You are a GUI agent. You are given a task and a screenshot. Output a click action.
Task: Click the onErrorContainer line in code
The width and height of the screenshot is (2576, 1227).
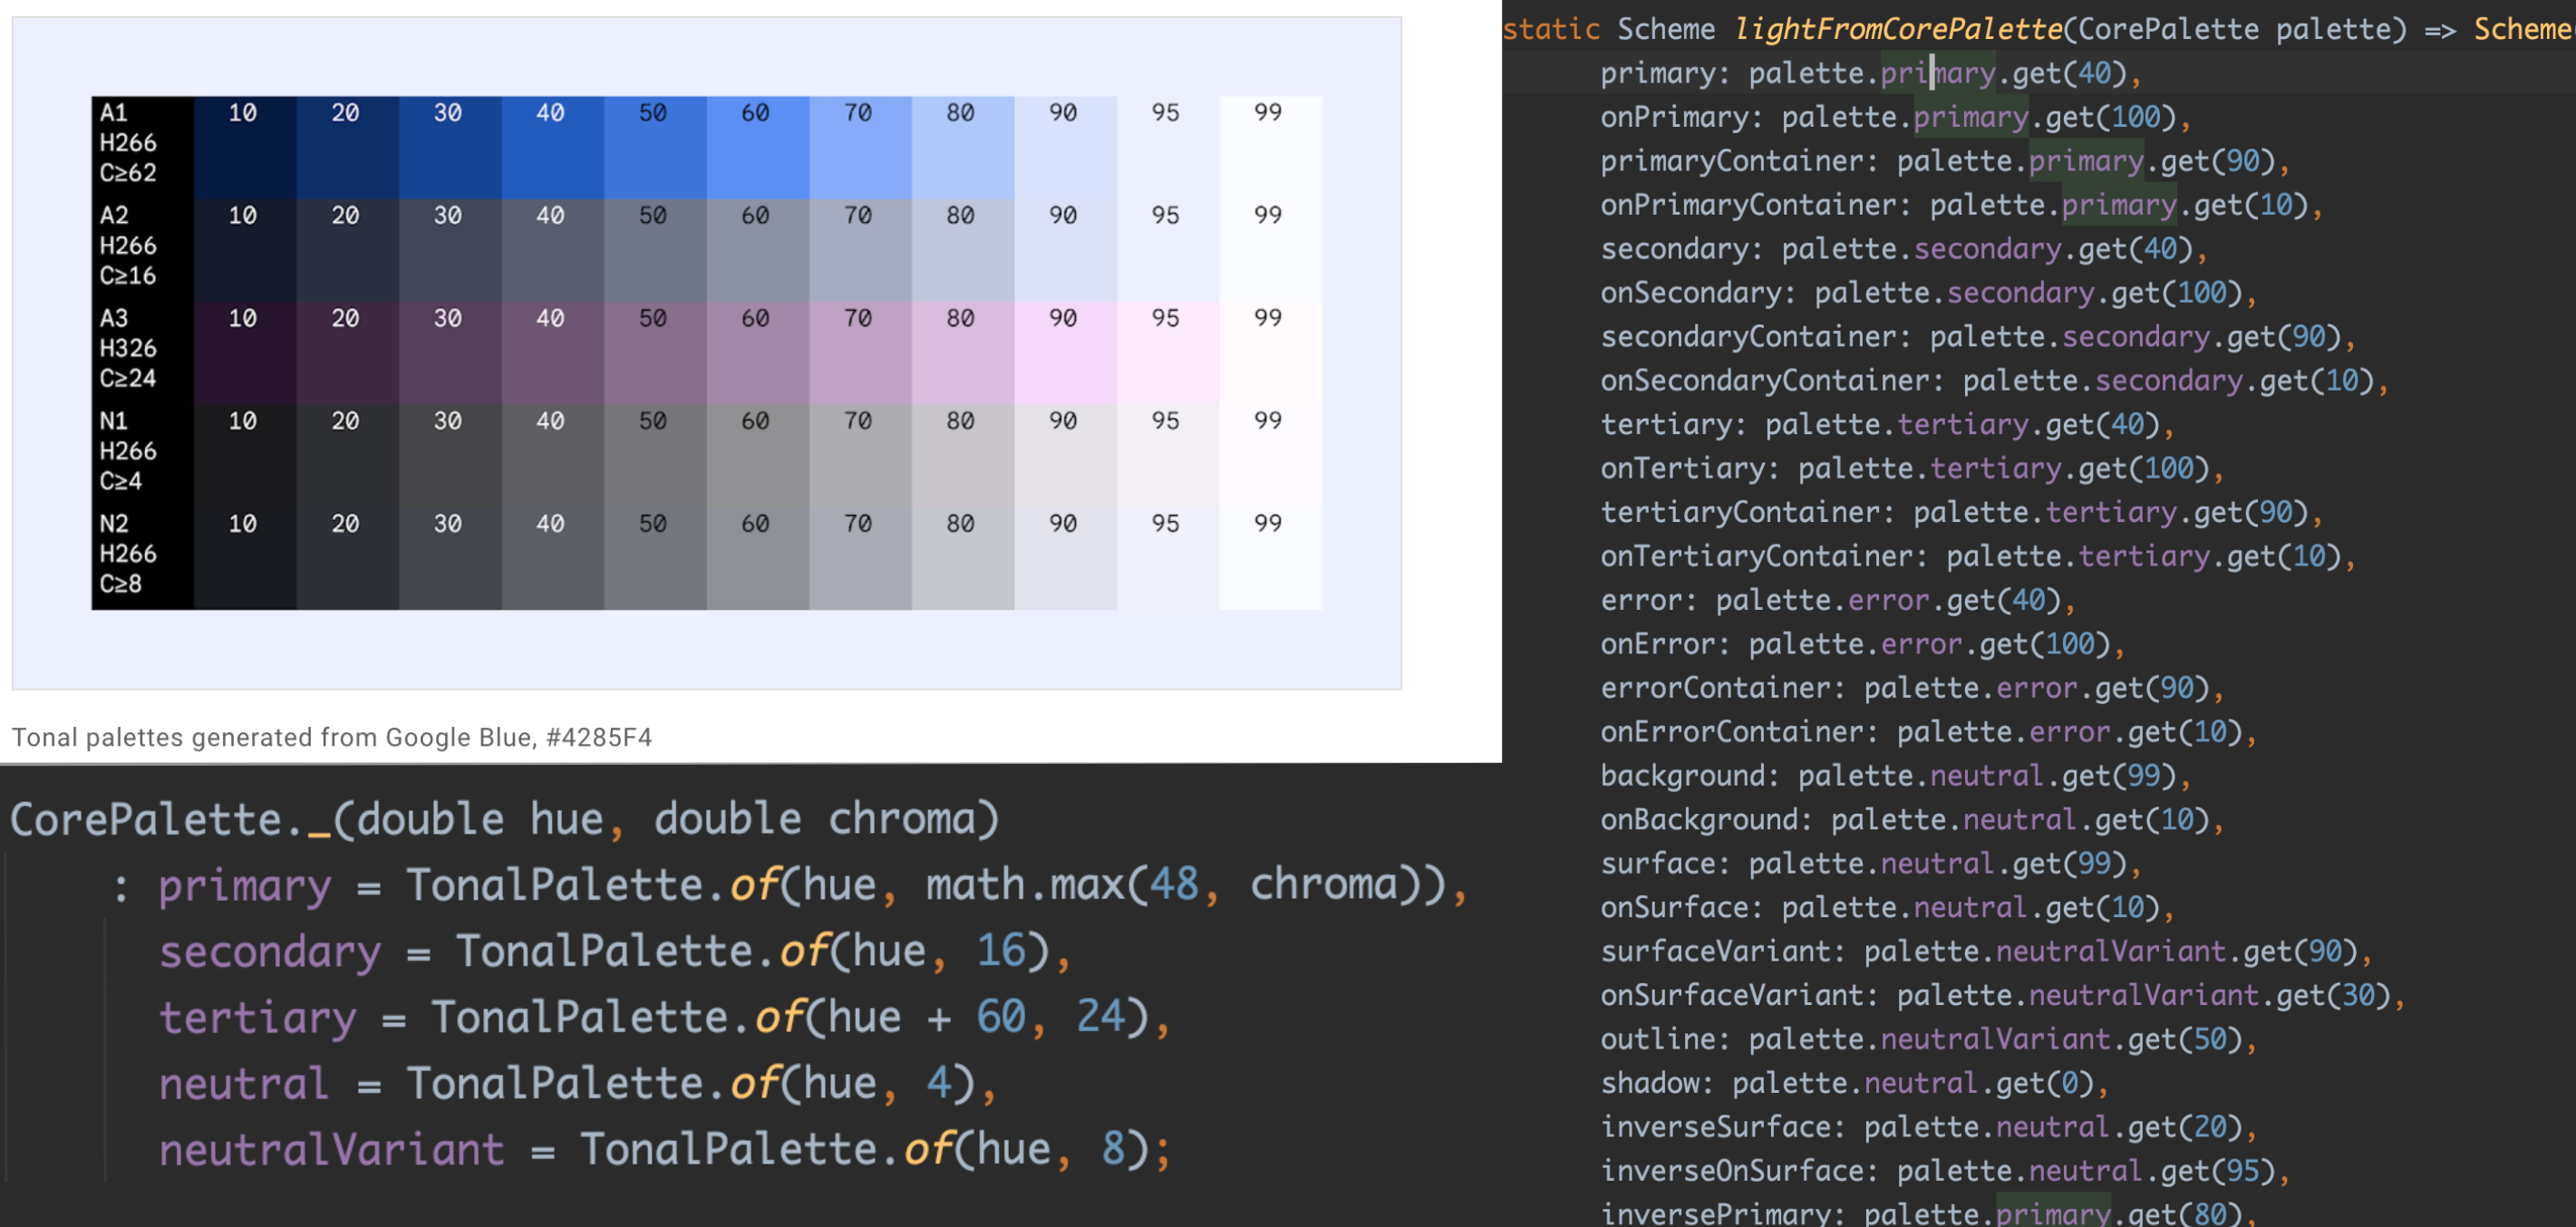click(1928, 732)
